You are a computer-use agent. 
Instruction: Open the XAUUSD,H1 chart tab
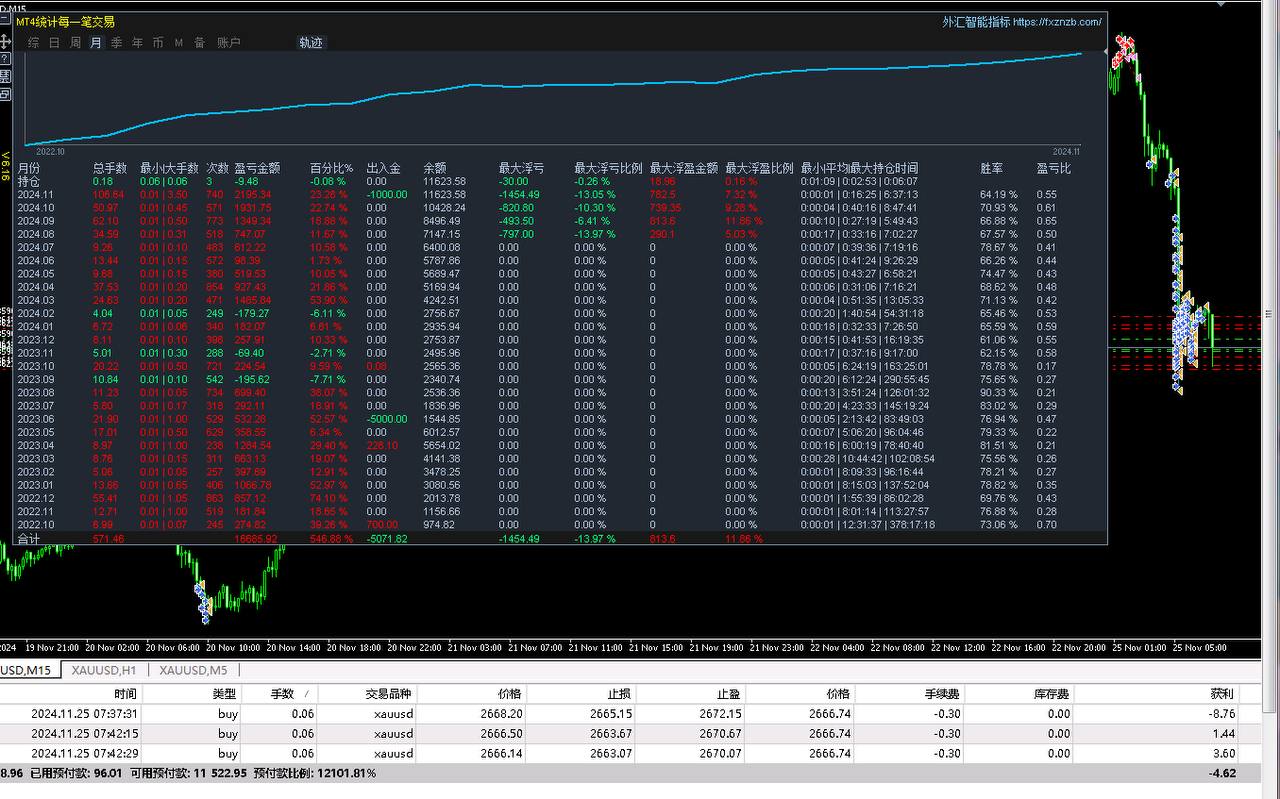click(x=105, y=670)
